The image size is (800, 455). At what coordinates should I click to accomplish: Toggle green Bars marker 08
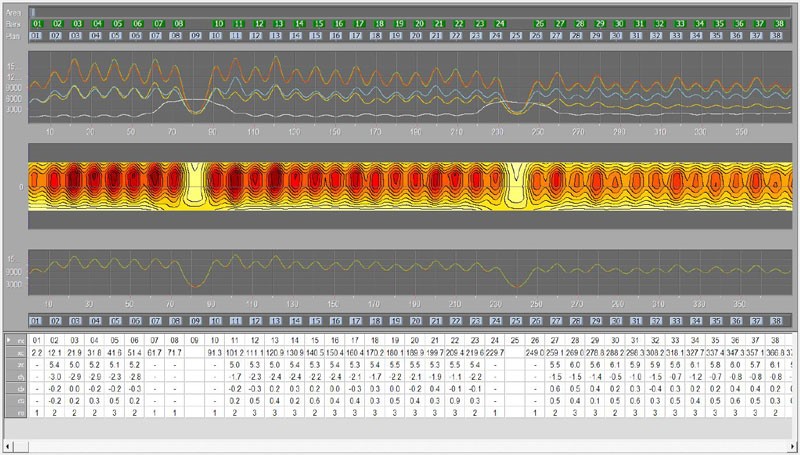[x=178, y=23]
